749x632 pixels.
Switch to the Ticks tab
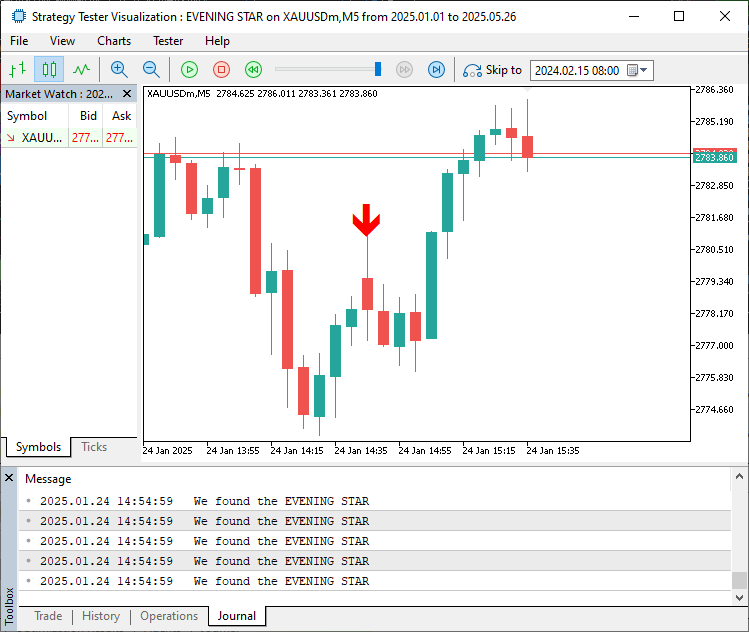[x=94, y=447]
